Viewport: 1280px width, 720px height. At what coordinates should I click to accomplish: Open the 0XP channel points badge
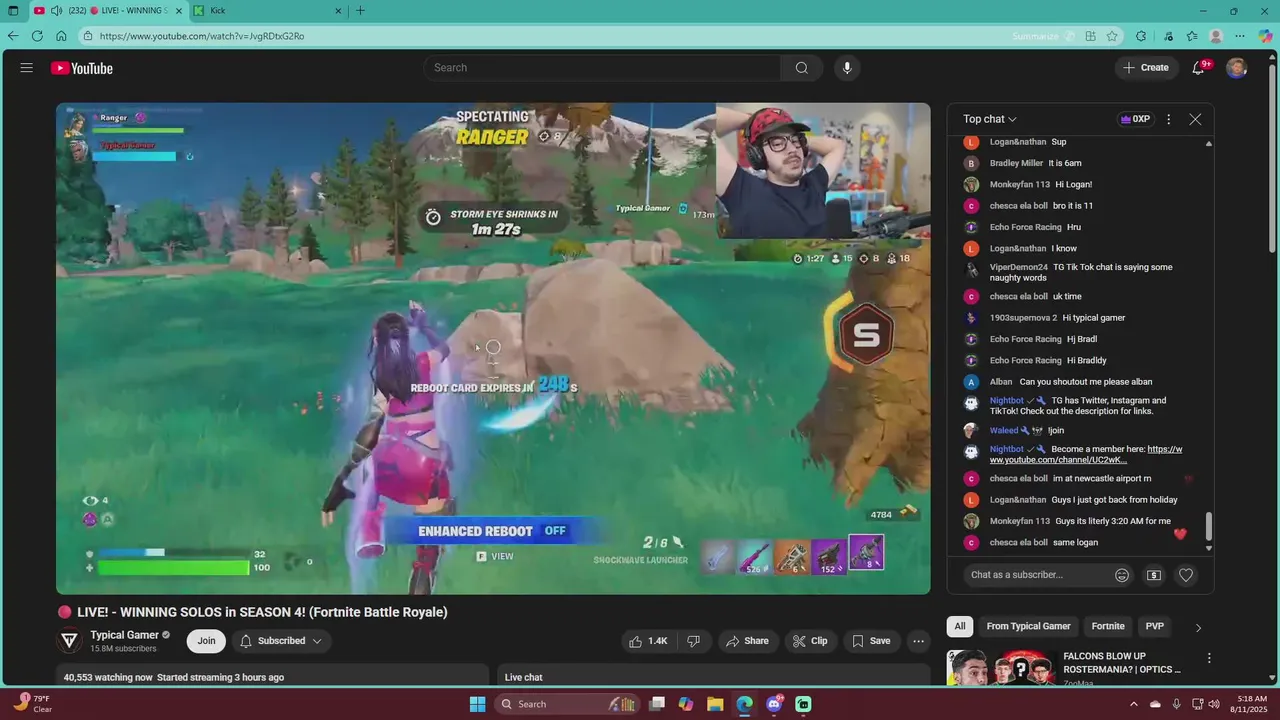(1134, 119)
